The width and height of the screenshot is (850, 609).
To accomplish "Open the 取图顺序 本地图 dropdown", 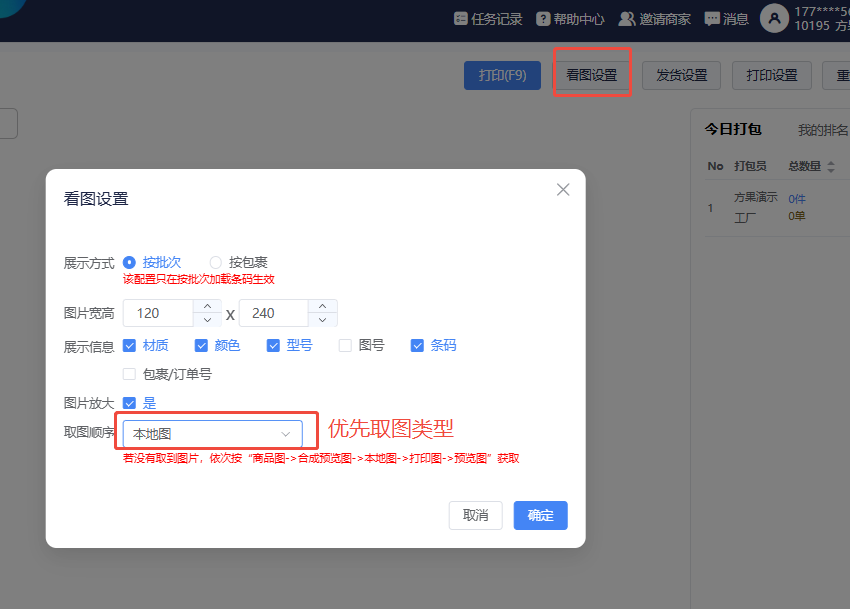I will (x=212, y=434).
